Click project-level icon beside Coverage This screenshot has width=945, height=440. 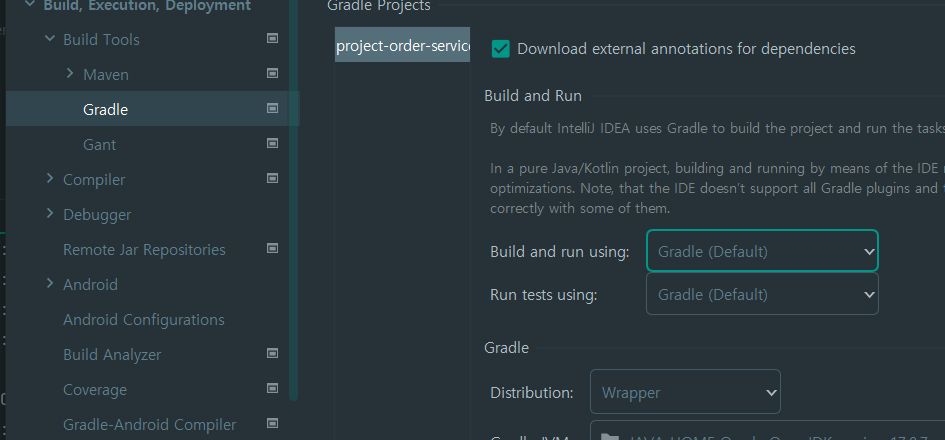272,388
